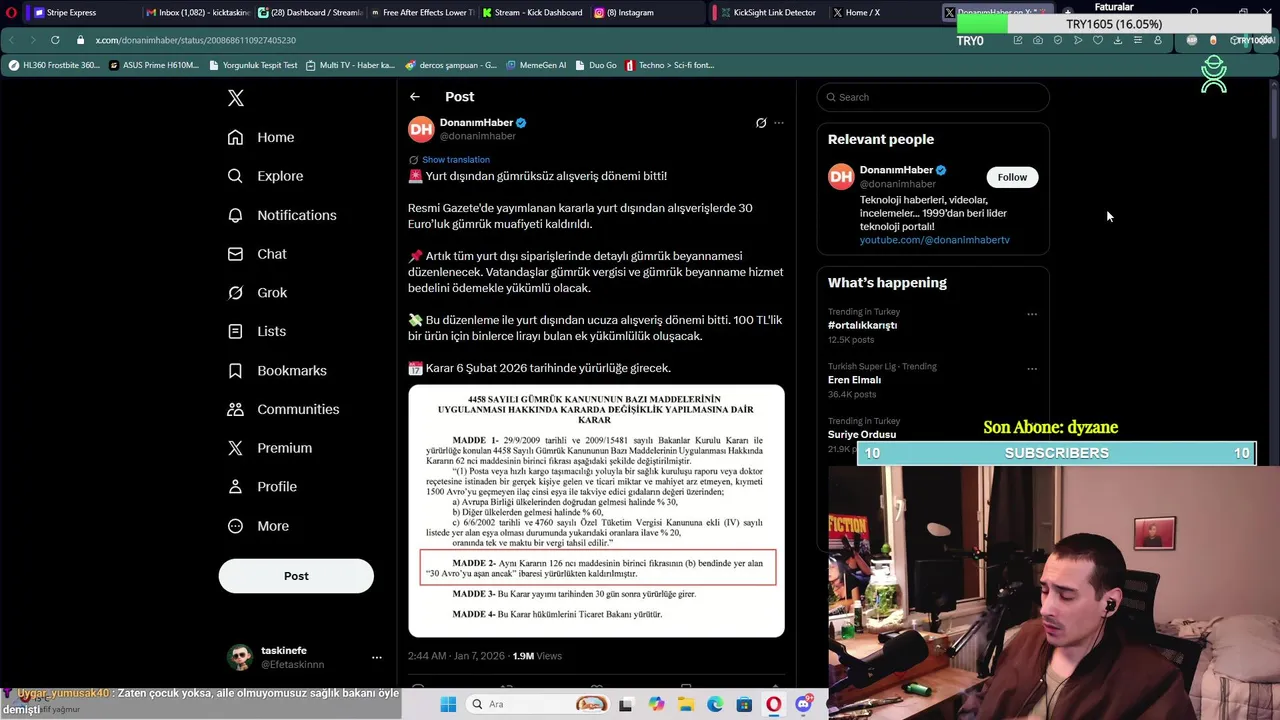The width and height of the screenshot is (1280, 720).
Task: Open the attached decree document image
Action: click(x=596, y=511)
